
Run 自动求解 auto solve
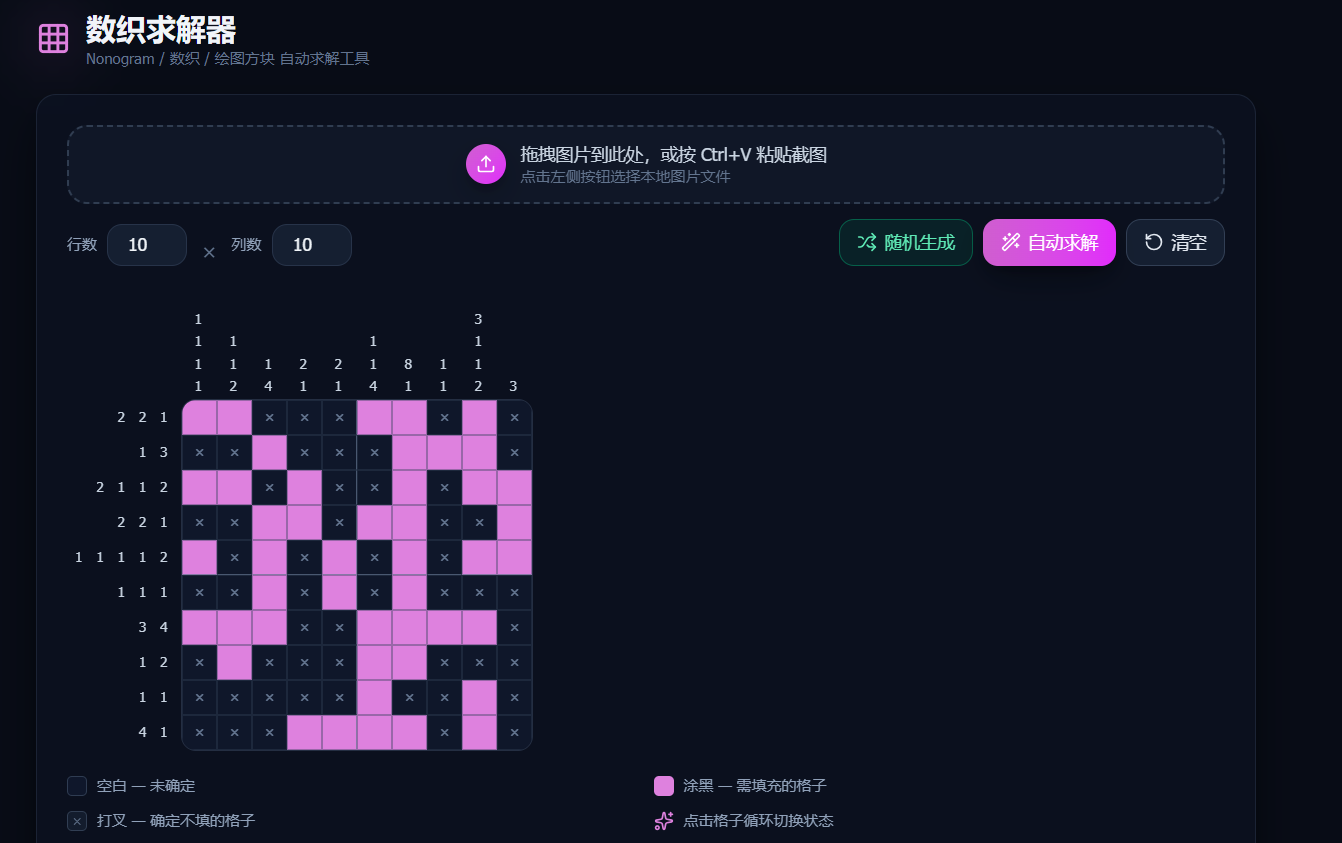tap(1049, 242)
